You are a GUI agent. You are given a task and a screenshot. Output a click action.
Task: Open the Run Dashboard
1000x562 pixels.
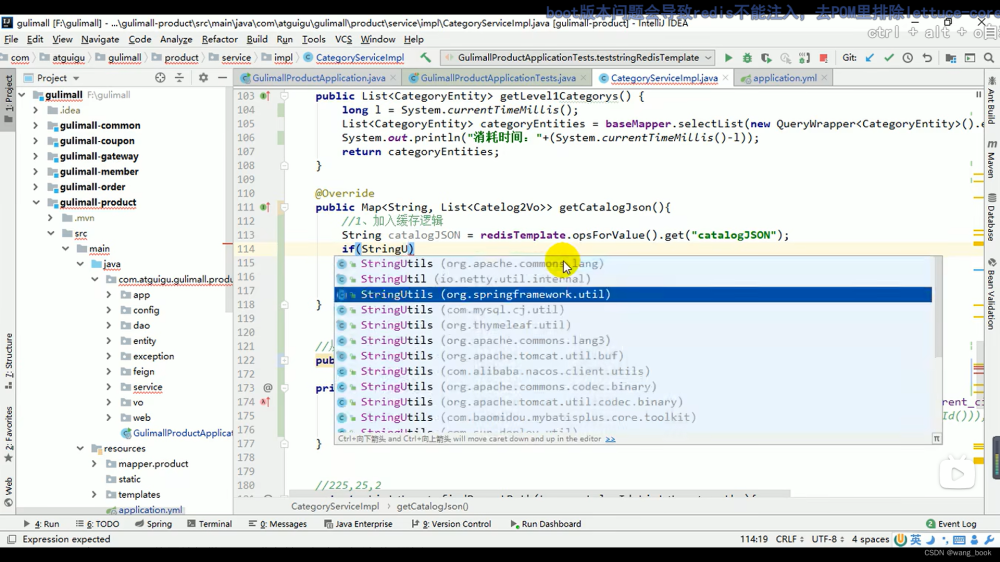(545, 524)
